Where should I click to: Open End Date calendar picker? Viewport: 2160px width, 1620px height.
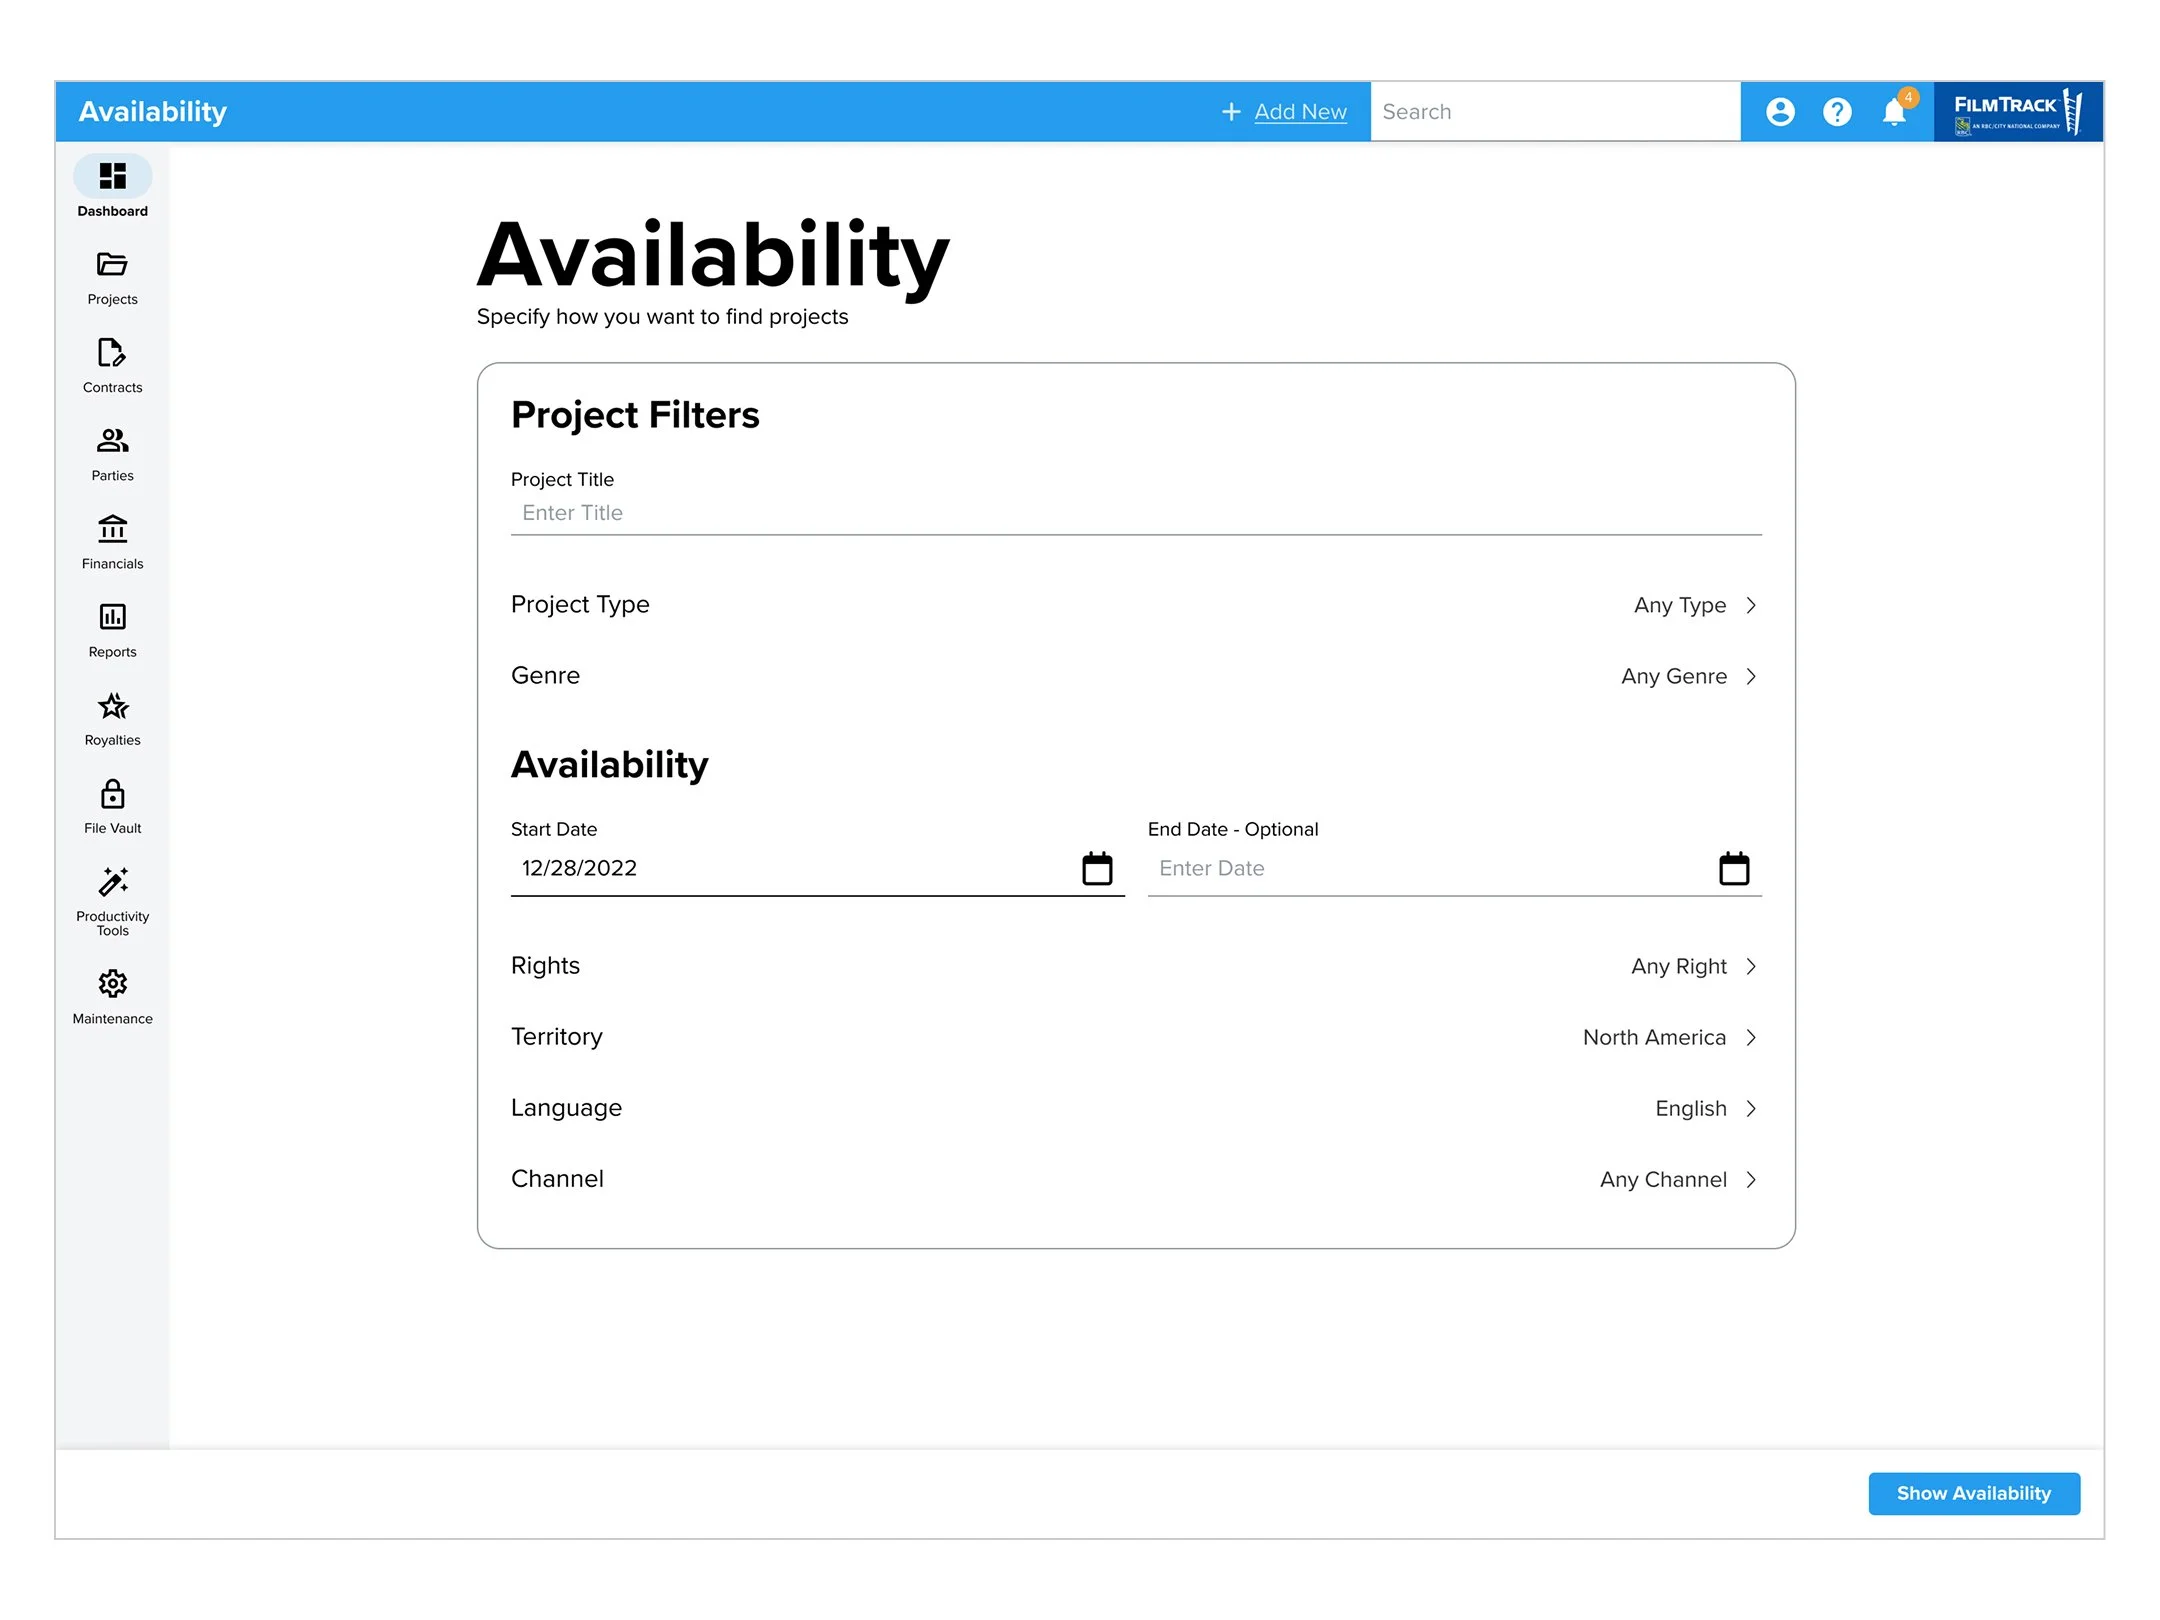[x=1734, y=868]
